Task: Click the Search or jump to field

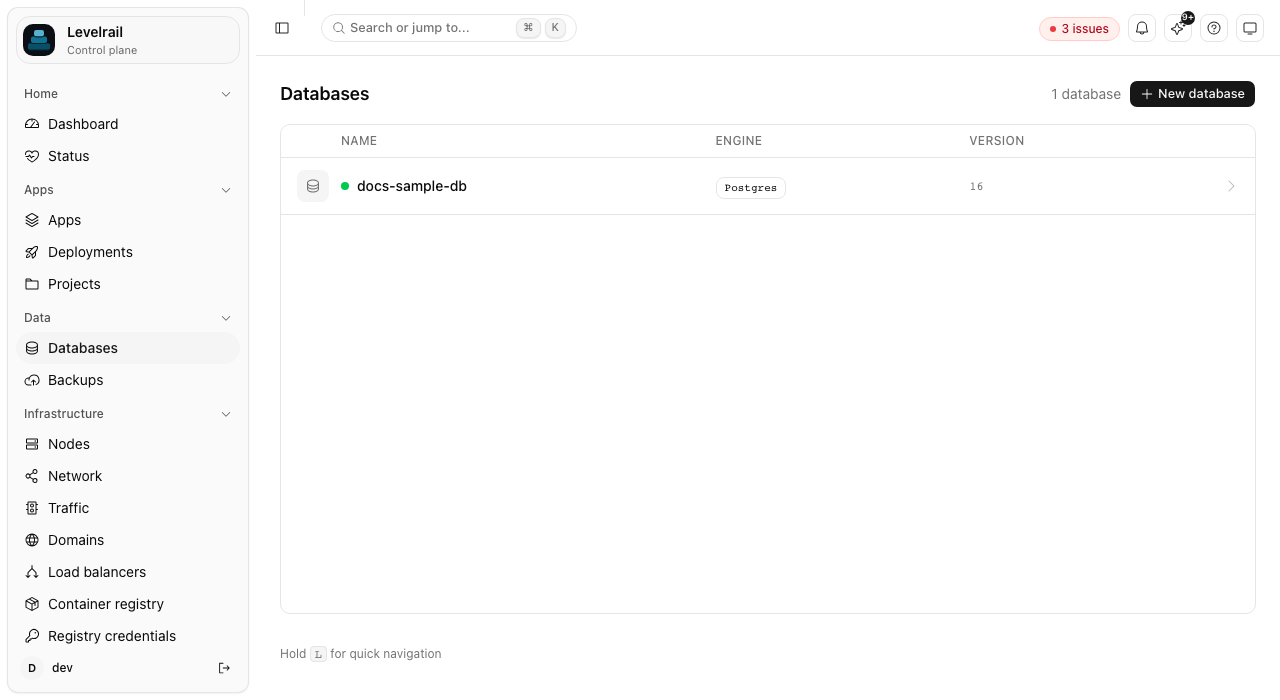Action: [448, 28]
